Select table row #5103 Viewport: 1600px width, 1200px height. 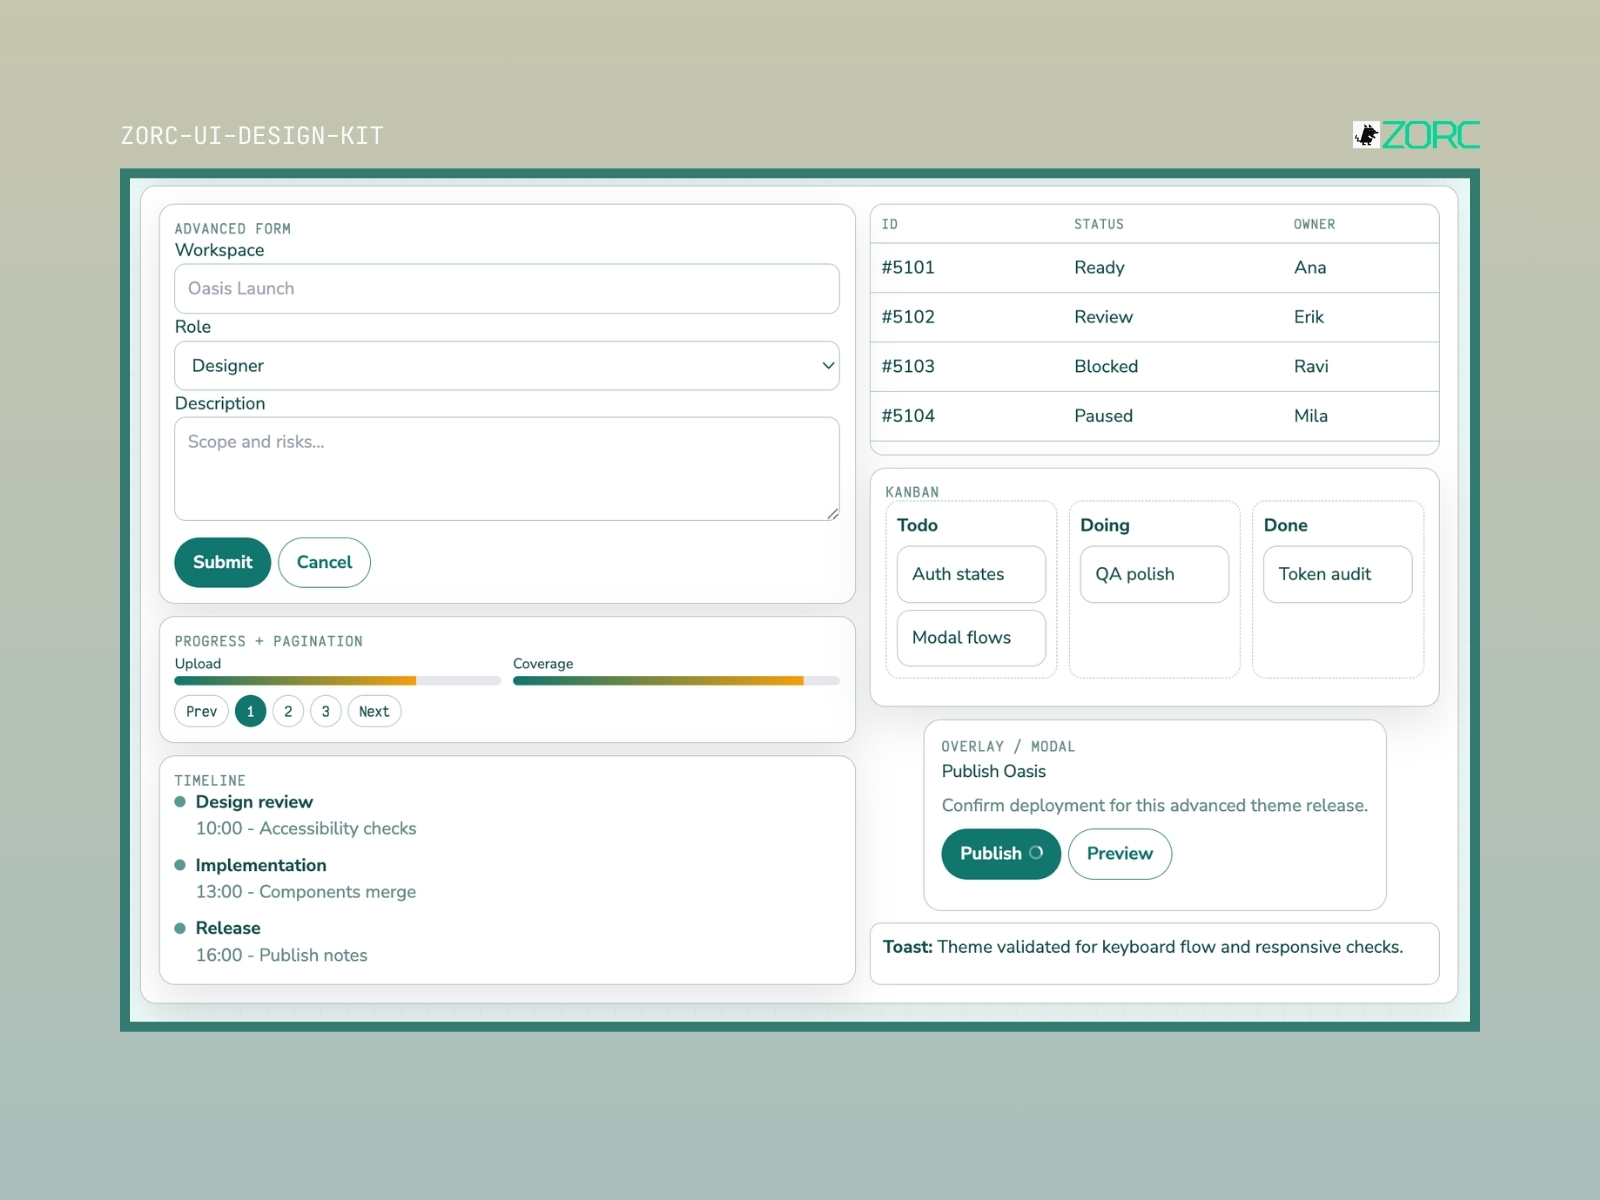(x=1155, y=367)
